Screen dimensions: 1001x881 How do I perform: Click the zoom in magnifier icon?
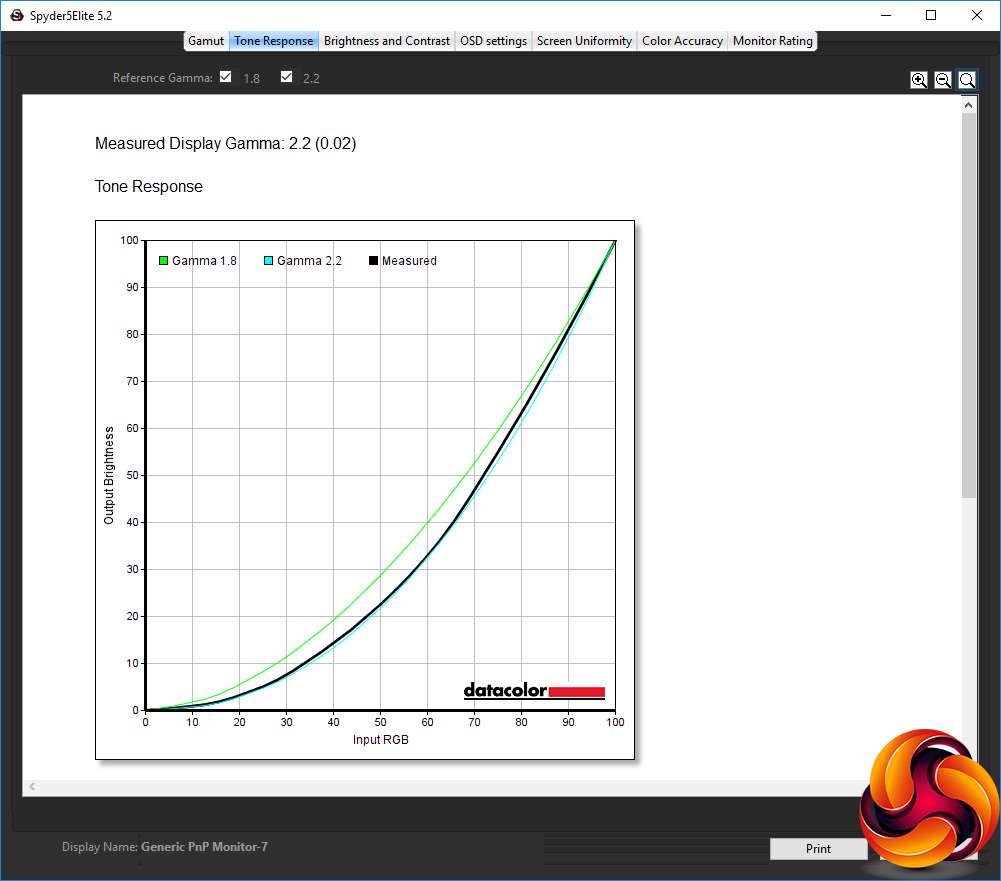[919, 80]
